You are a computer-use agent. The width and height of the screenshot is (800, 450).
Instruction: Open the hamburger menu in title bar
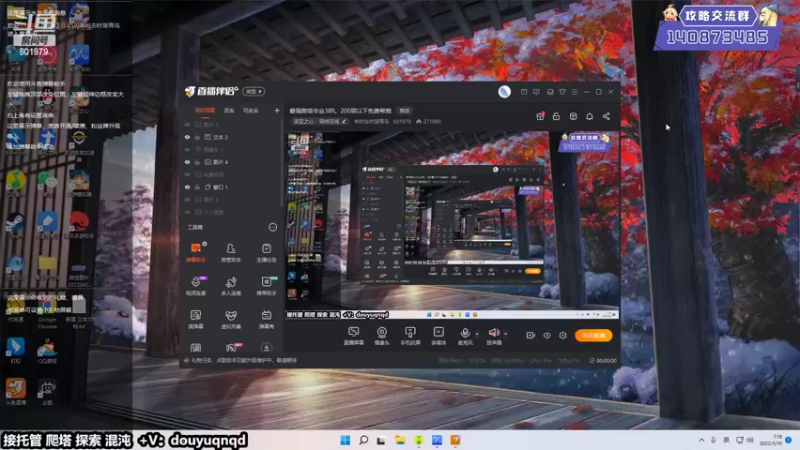[x=574, y=92]
